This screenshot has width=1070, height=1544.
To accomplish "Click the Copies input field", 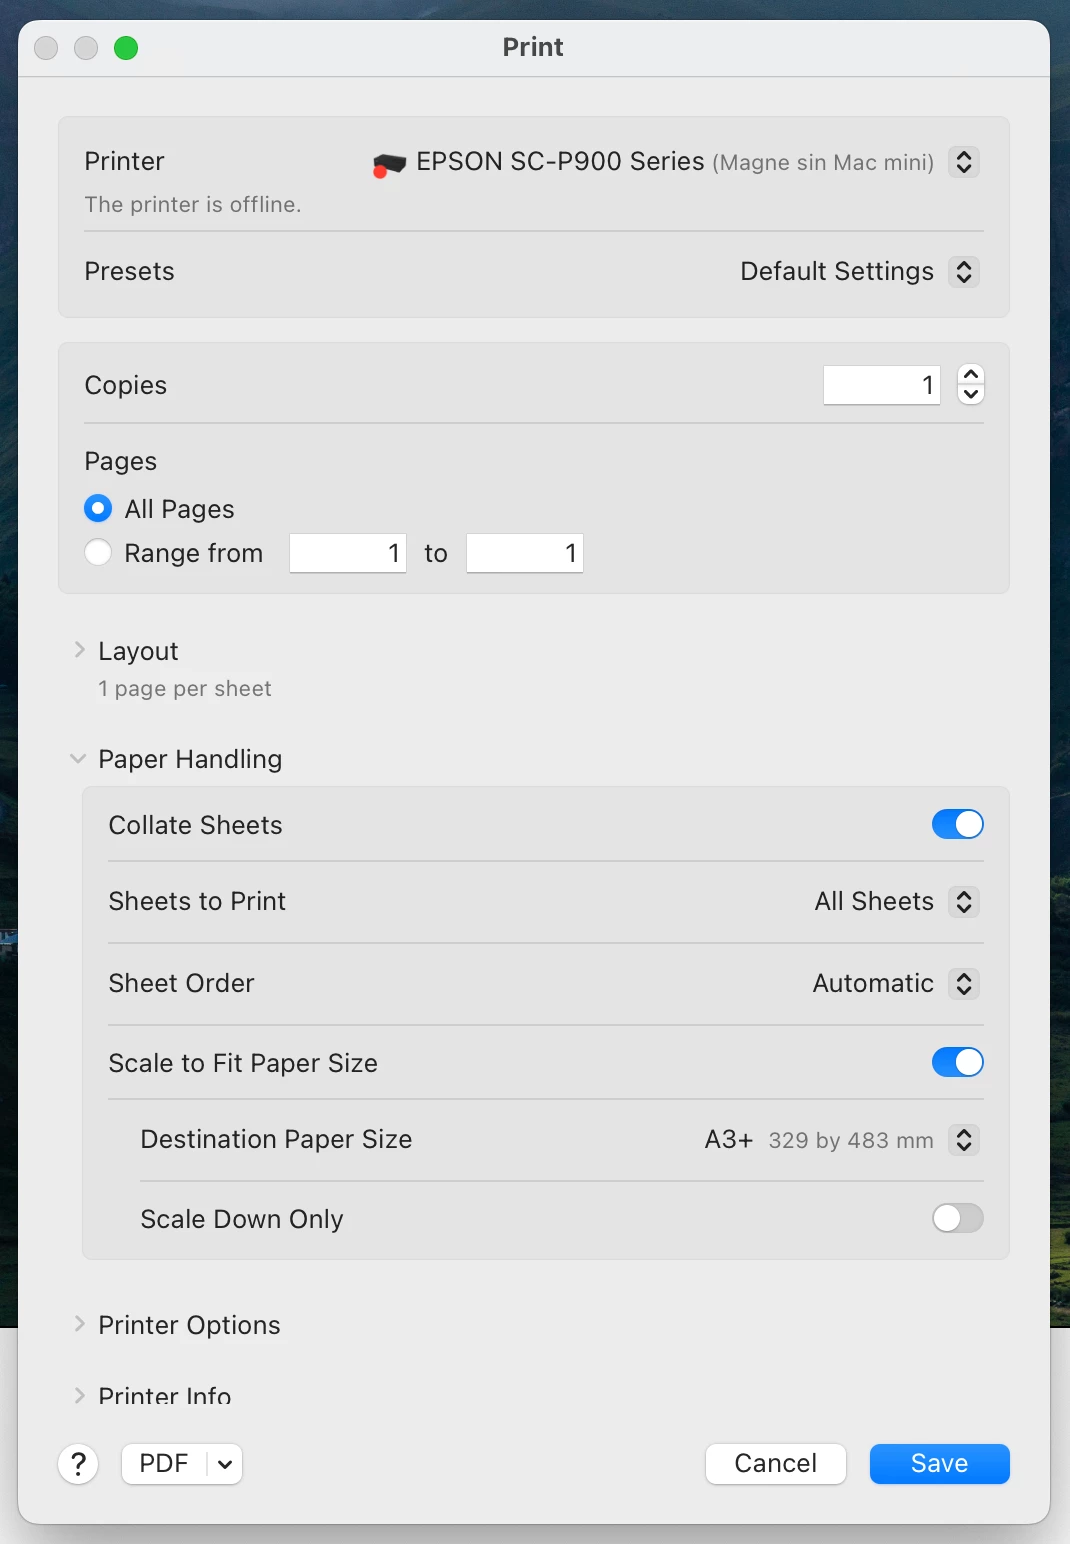I will (x=882, y=385).
